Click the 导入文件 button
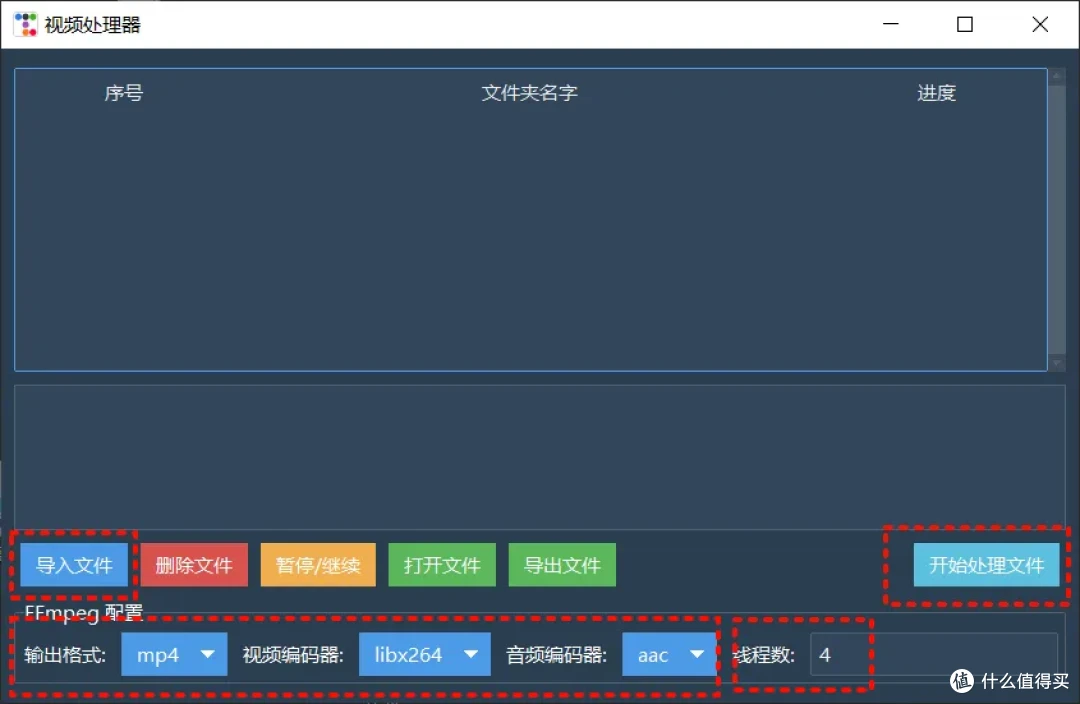Viewport: 1080px width, 704px height. 74,565
